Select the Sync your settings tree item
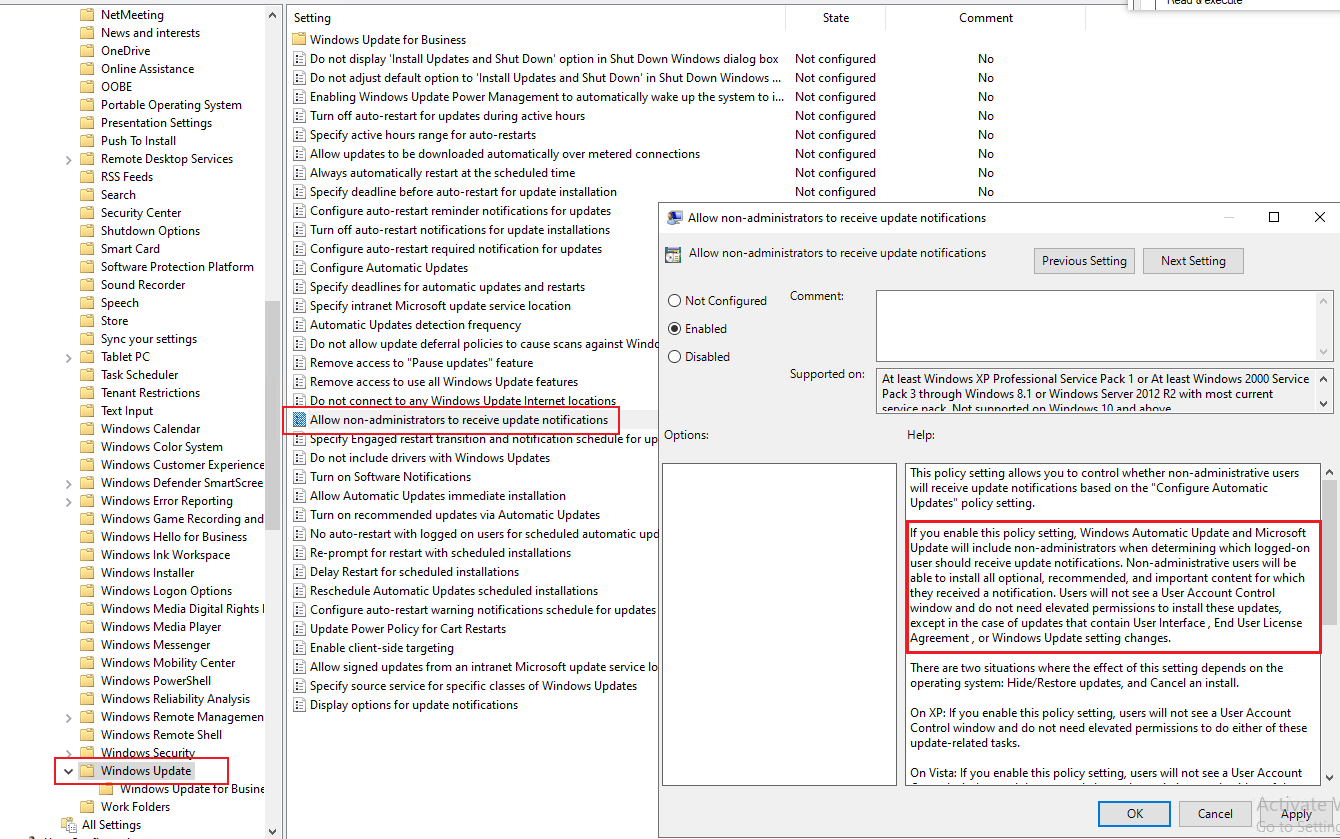This screenshot has width=1340, height=839. click(x=149, y=339)
